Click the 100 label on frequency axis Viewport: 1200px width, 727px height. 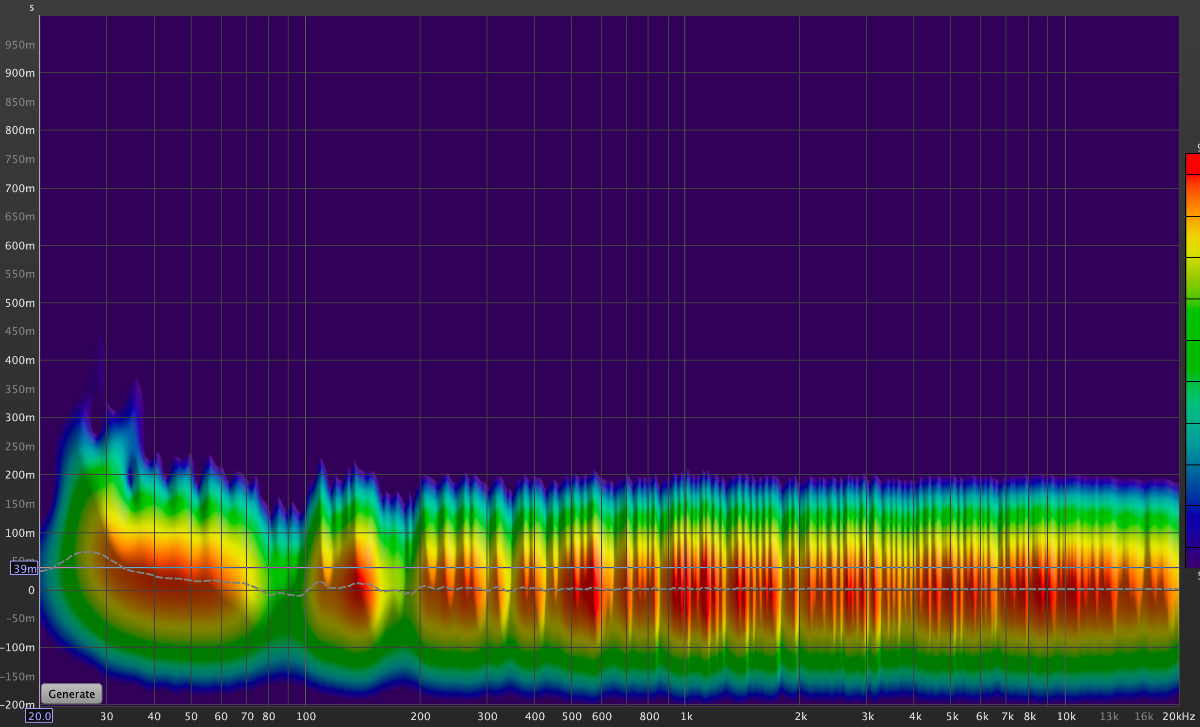[x=306, y=716]
